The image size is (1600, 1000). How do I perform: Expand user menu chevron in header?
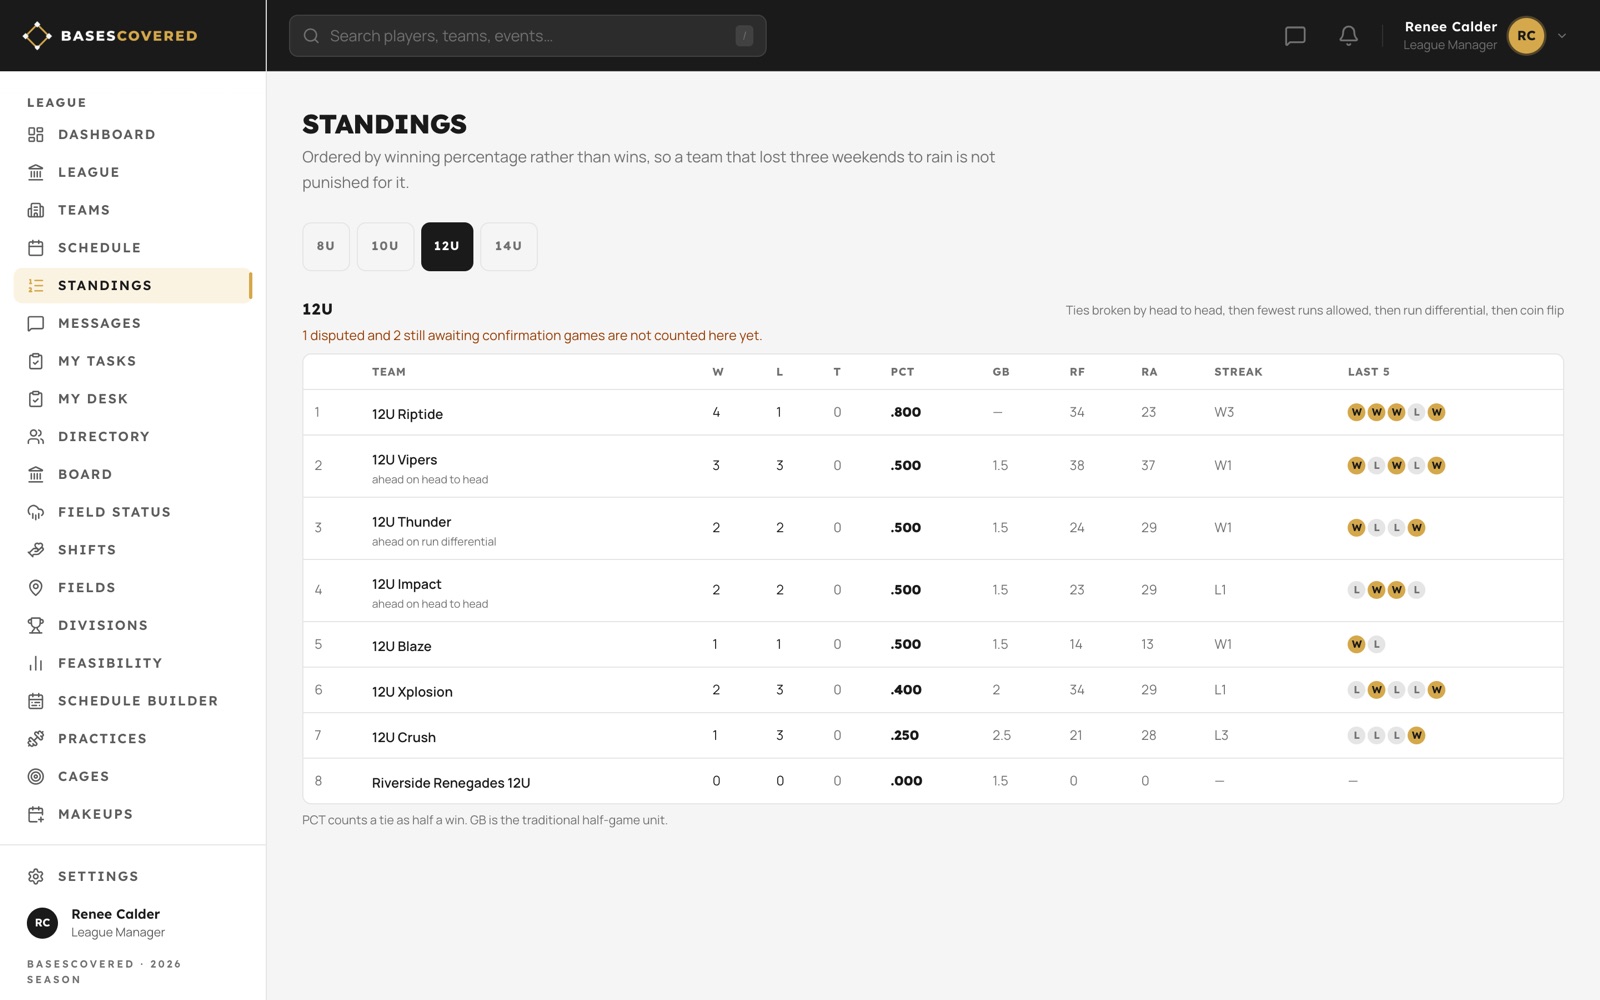point(1562,36)
